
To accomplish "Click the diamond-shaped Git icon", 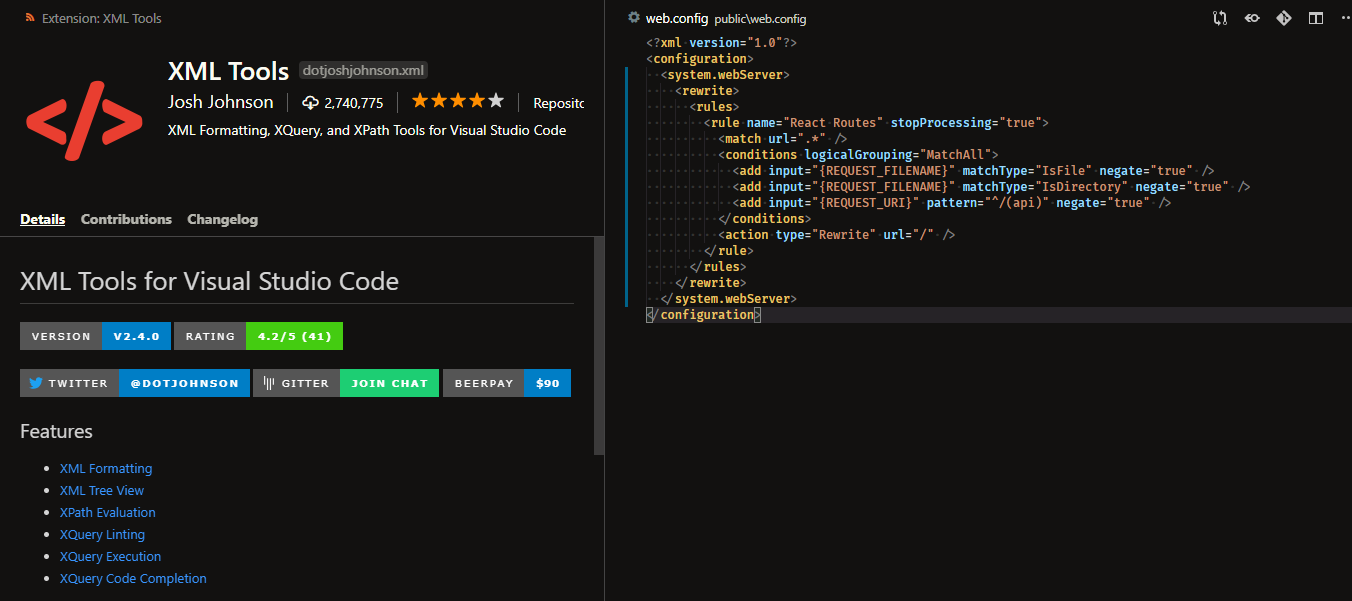I will tap(1284, 18).
